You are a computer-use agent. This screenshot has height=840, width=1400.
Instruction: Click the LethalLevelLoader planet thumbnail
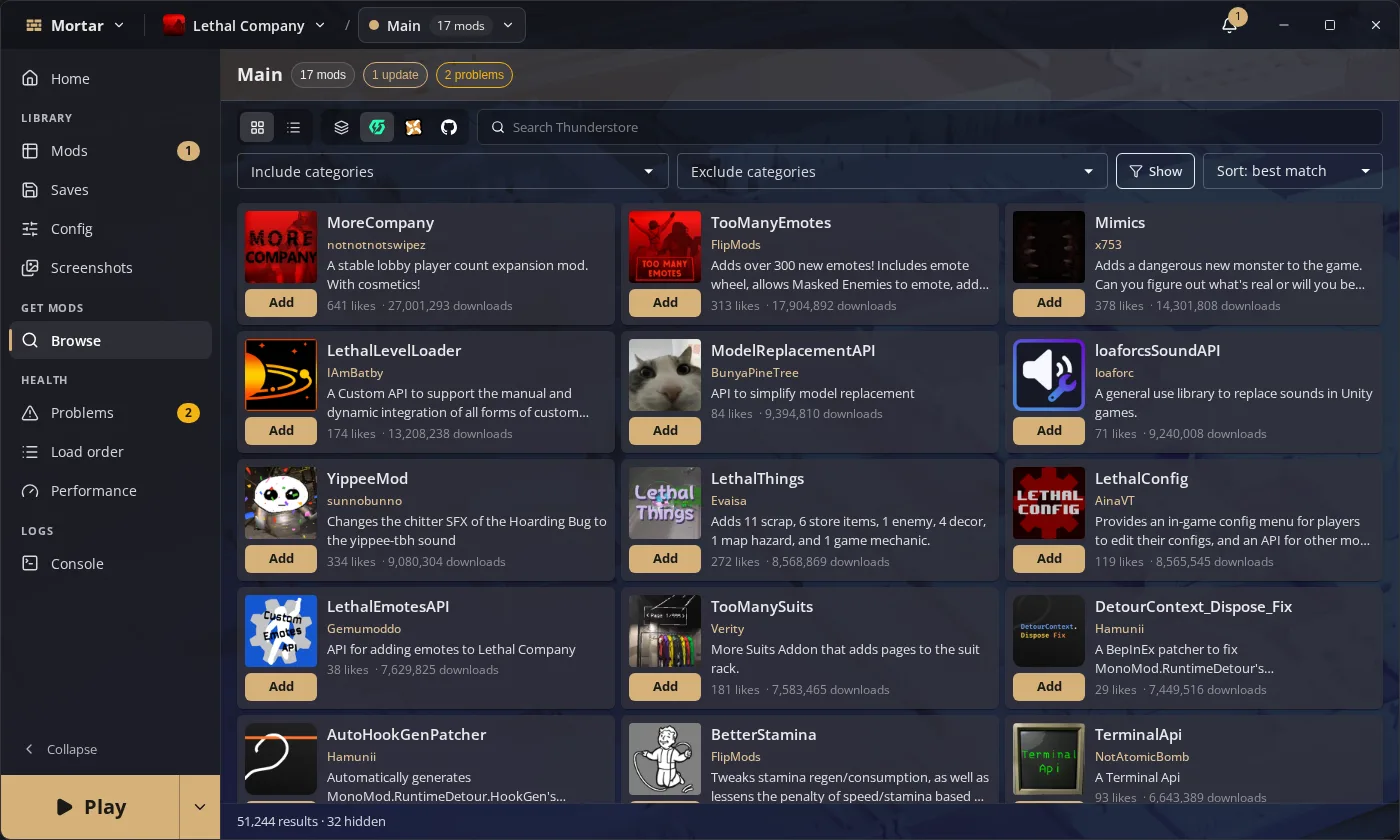coord(281,375)
